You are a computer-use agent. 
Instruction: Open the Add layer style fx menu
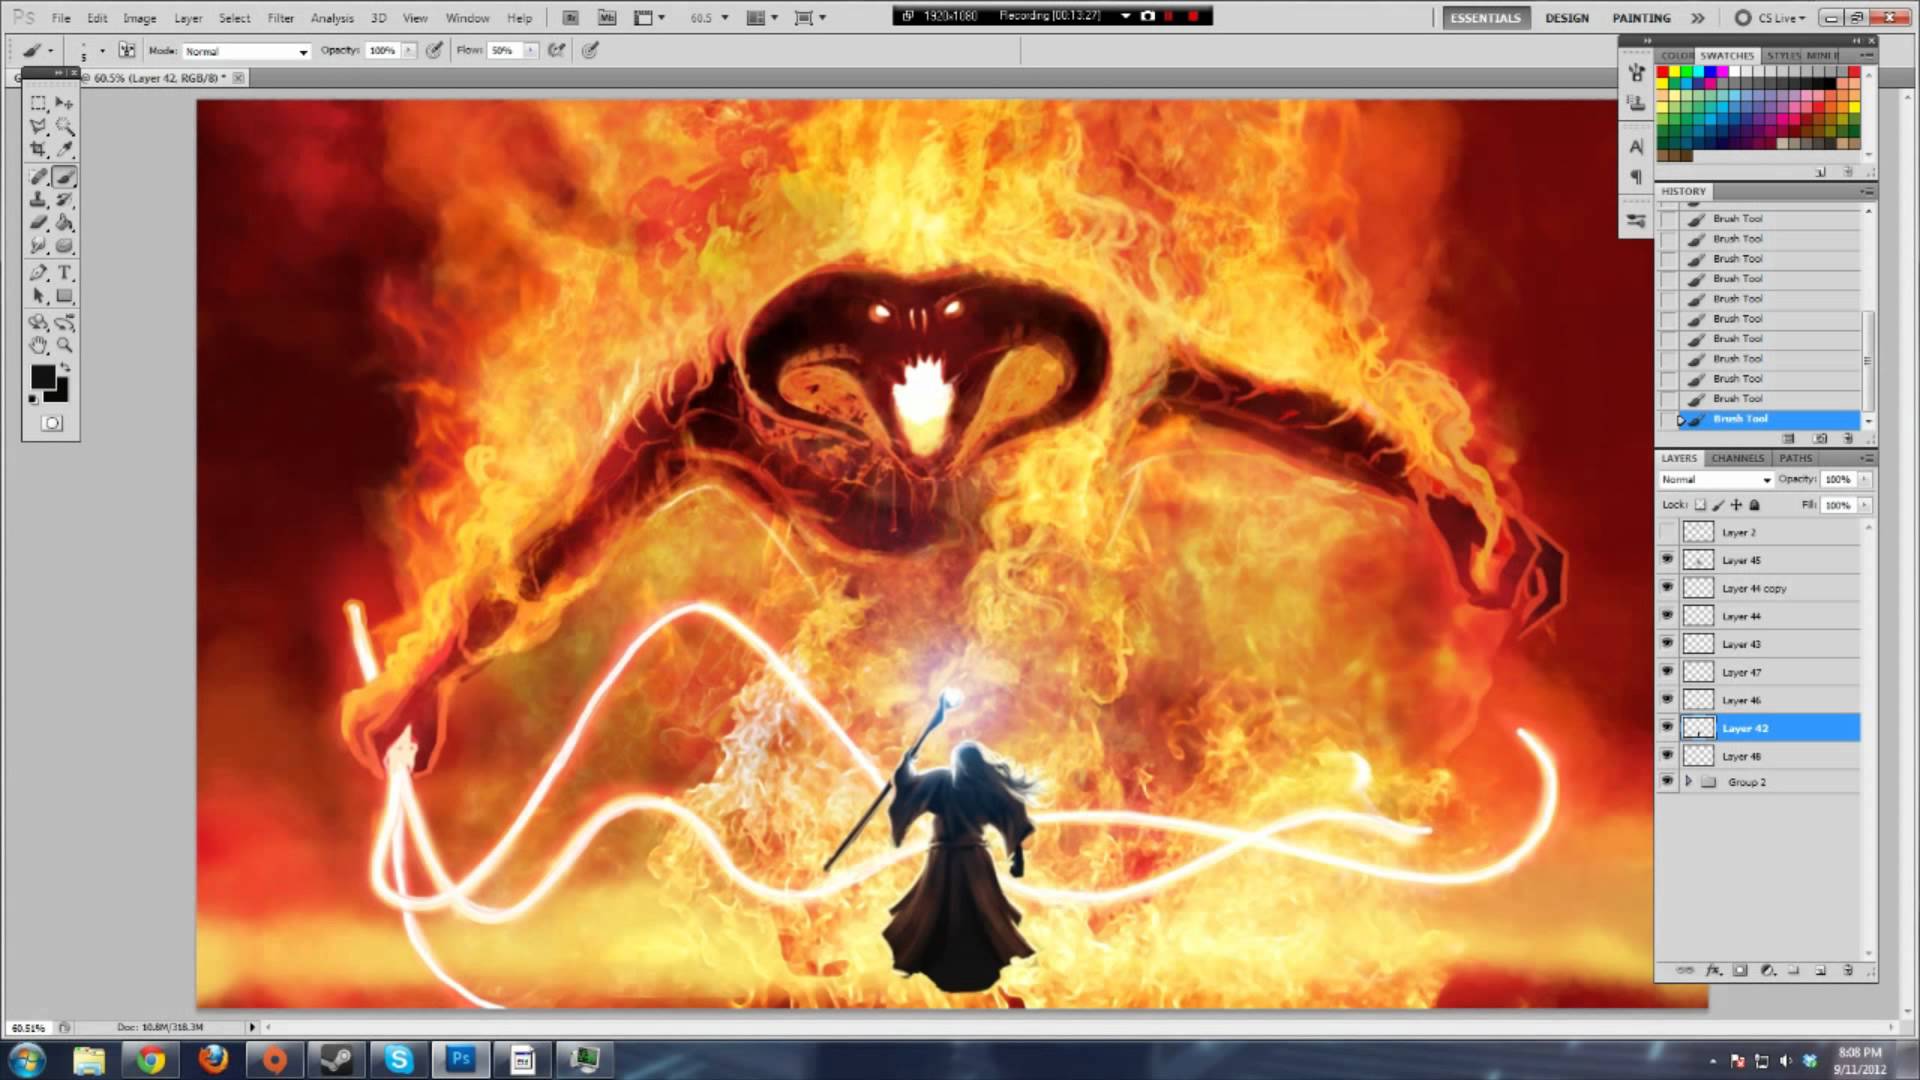pos(1712,970)
